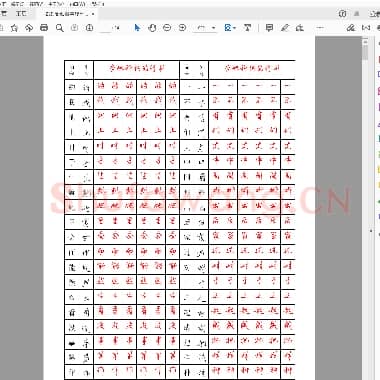Go to next page with down-arrow icon
Screen dimensions: 380x380
pyautogui.click(x=89, y=28)
